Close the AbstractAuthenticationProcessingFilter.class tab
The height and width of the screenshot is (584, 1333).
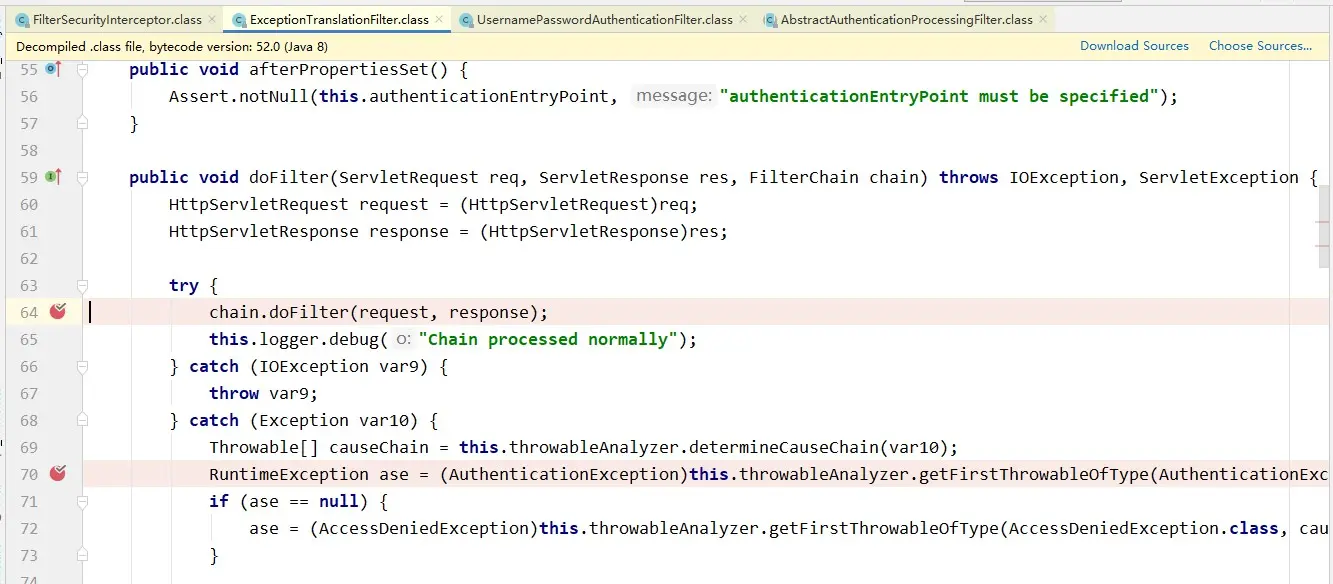(1044, 20)
